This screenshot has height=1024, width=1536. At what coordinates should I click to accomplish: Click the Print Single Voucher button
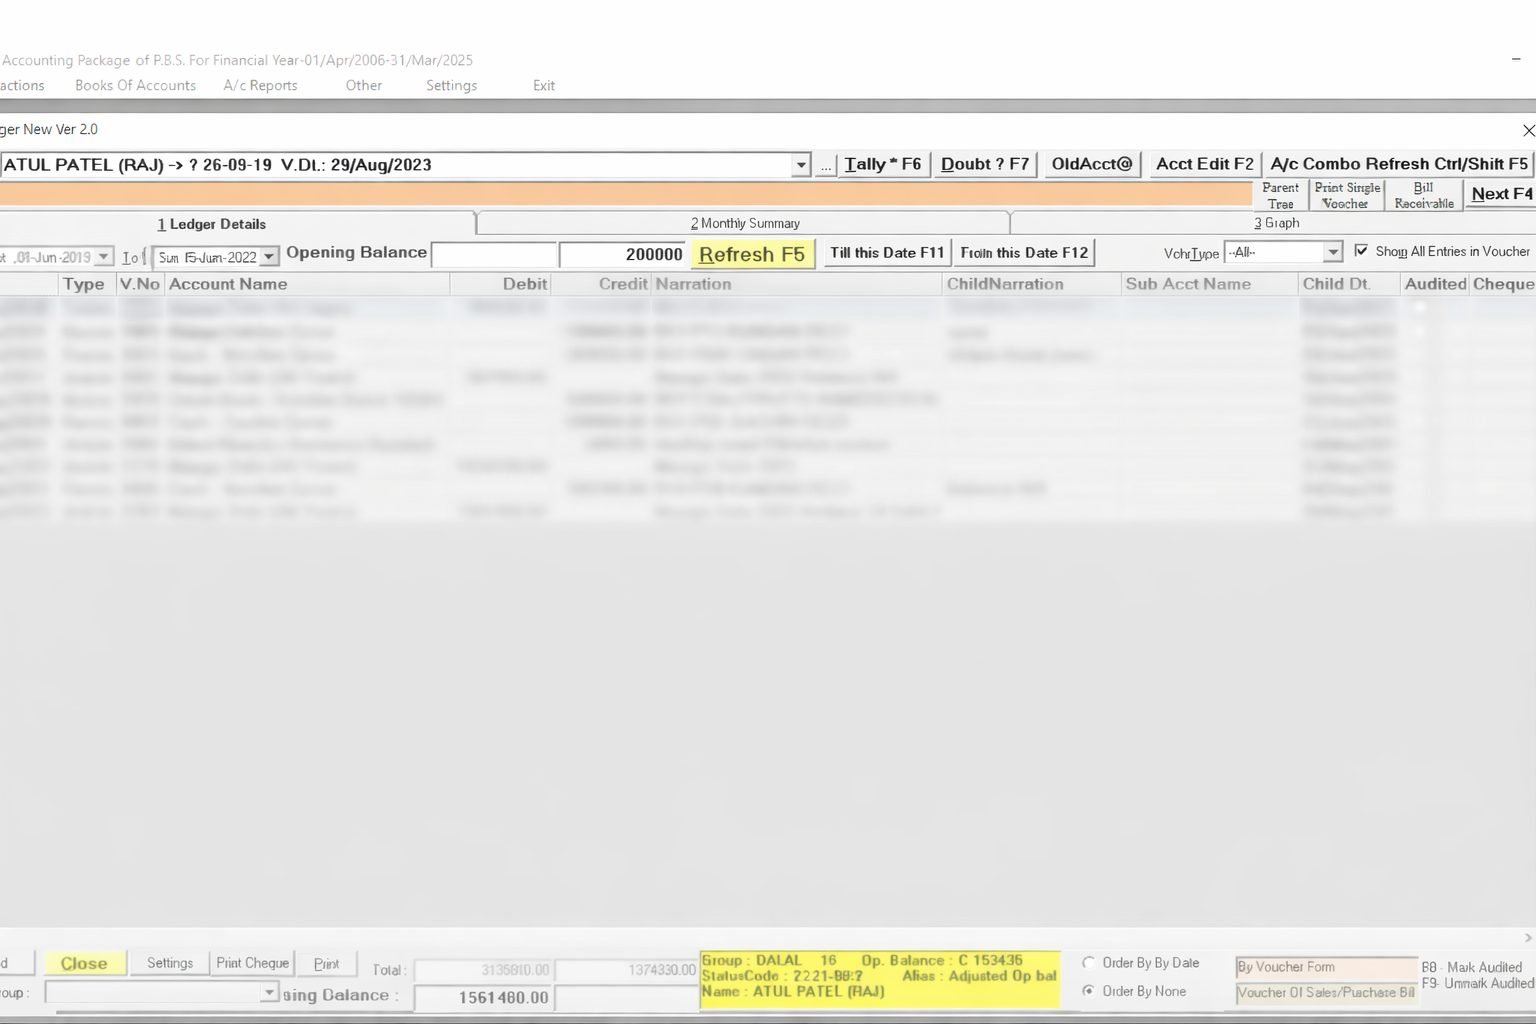tap(1346, 195)
